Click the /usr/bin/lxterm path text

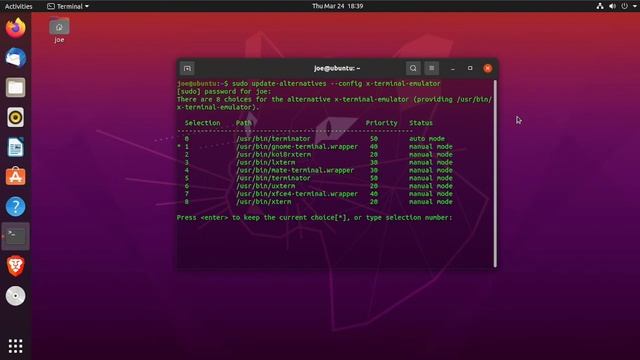[x=266, y=162]
